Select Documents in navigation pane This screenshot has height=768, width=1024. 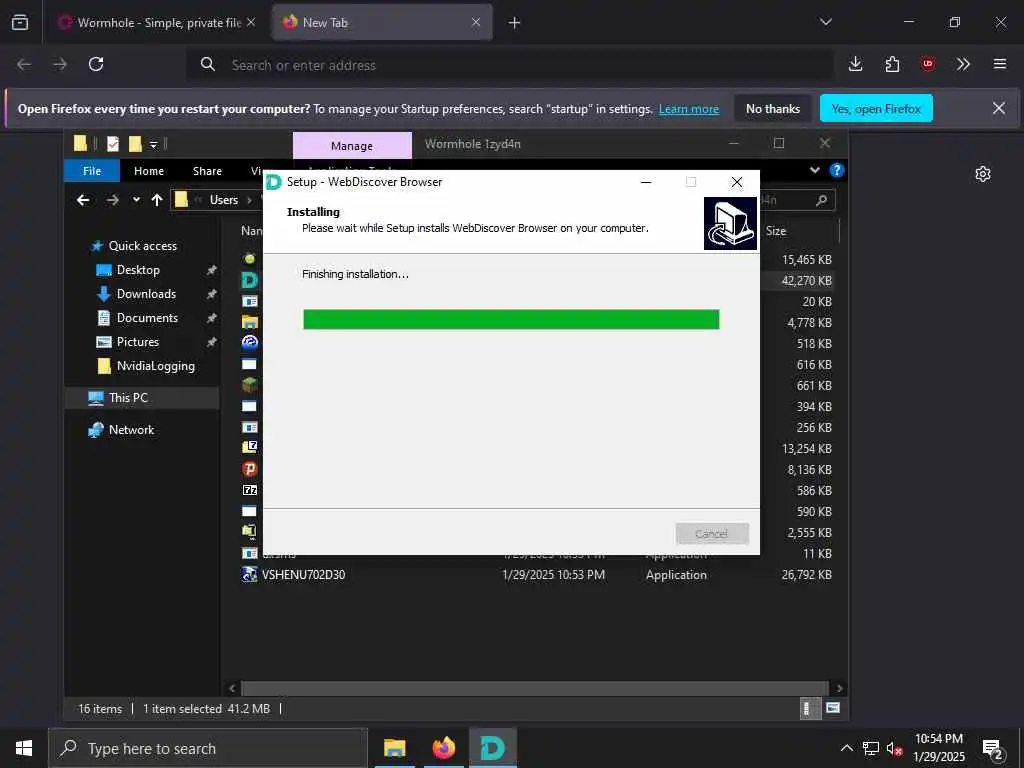147,318
